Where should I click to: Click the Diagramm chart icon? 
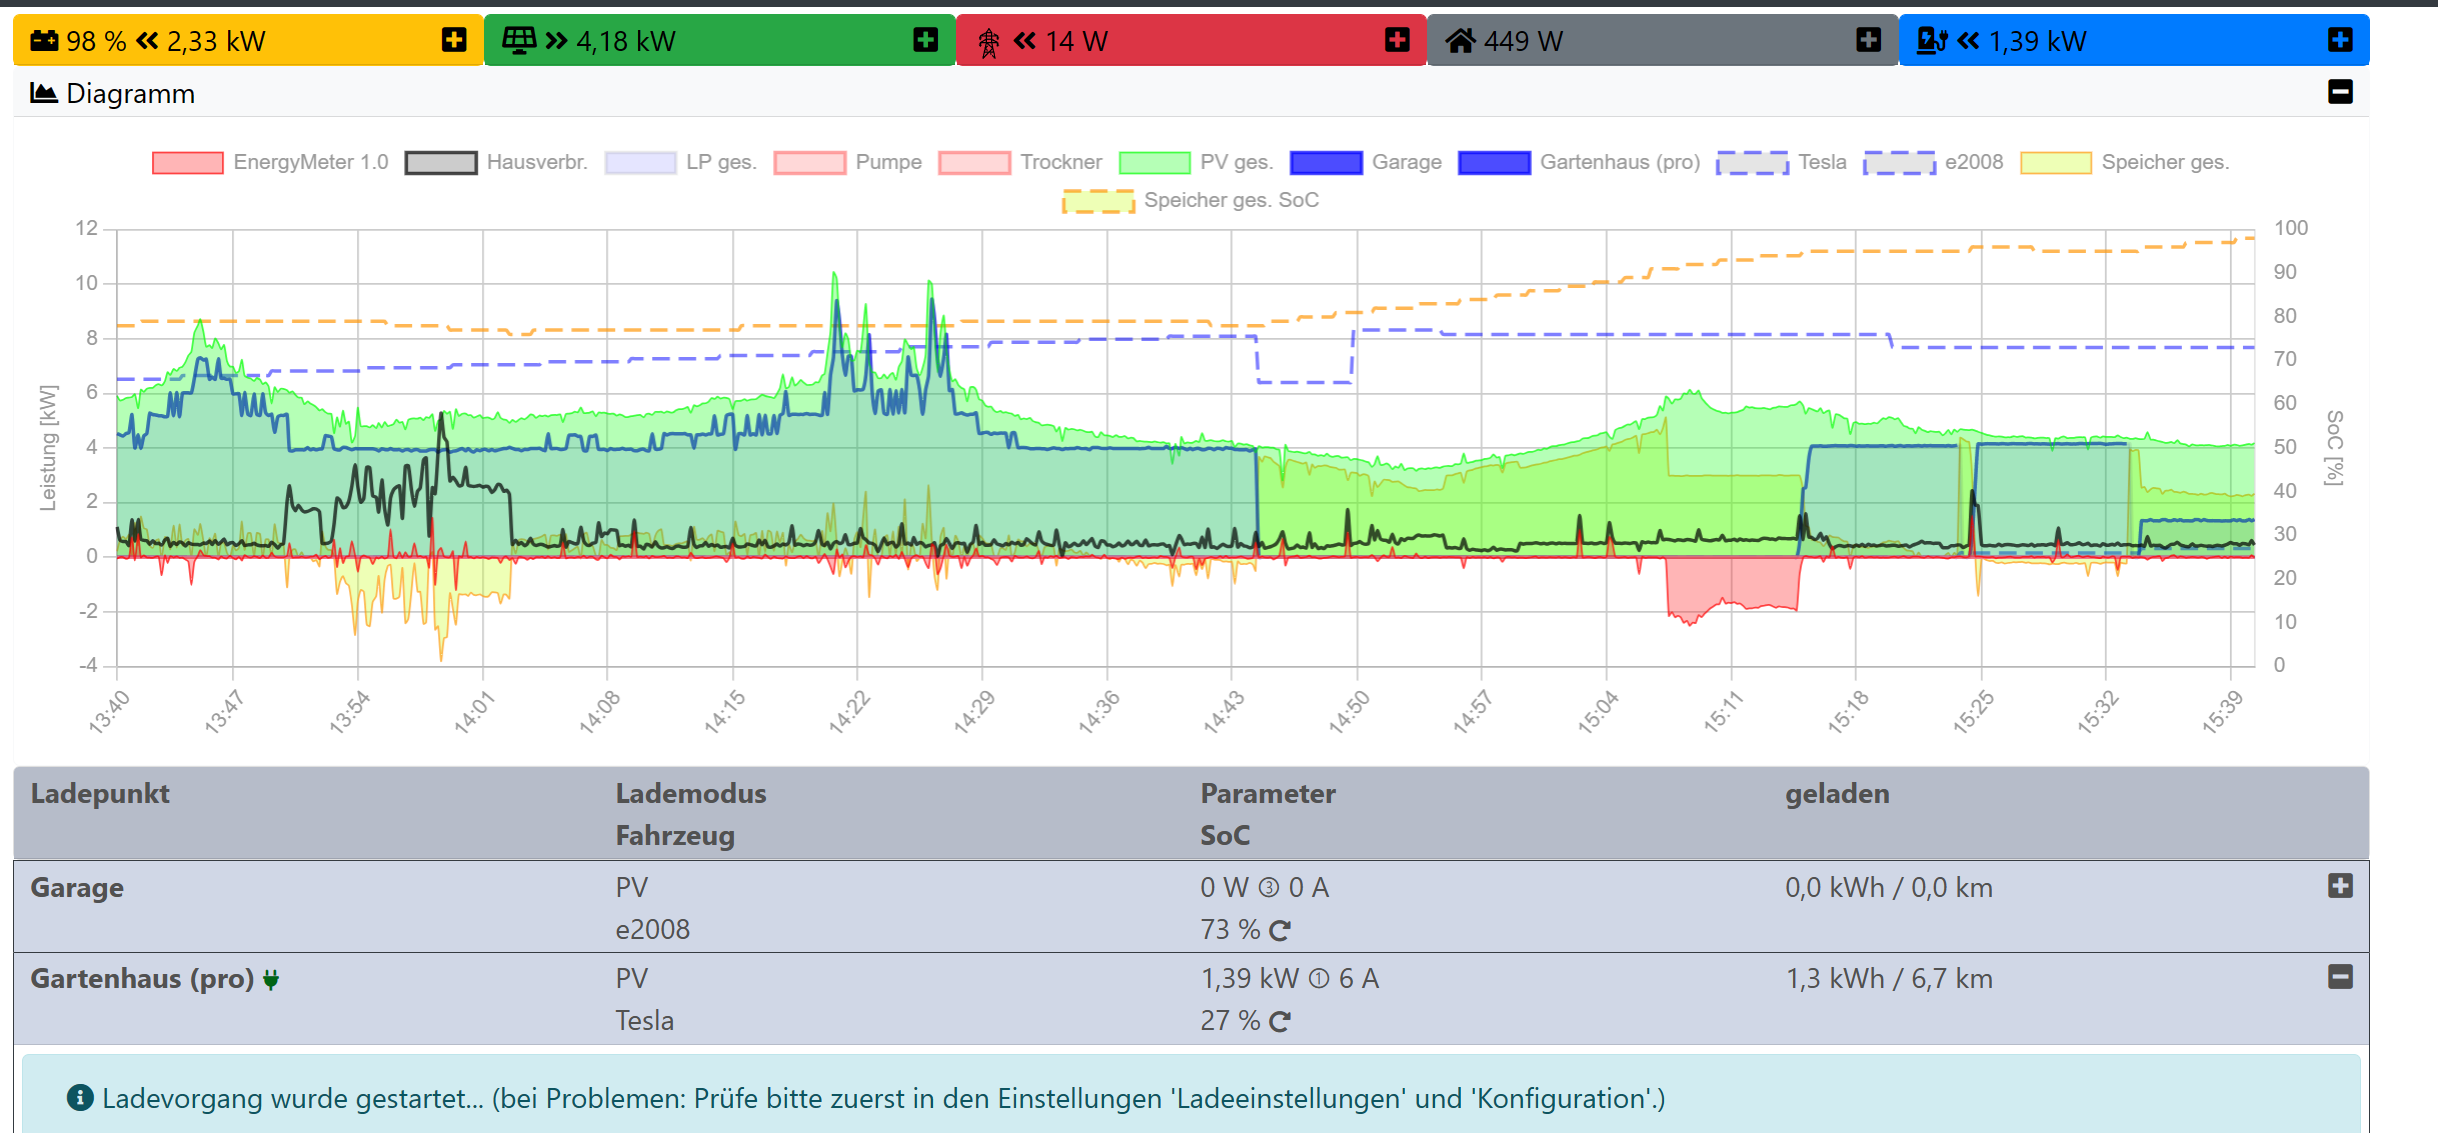point(43,93)
